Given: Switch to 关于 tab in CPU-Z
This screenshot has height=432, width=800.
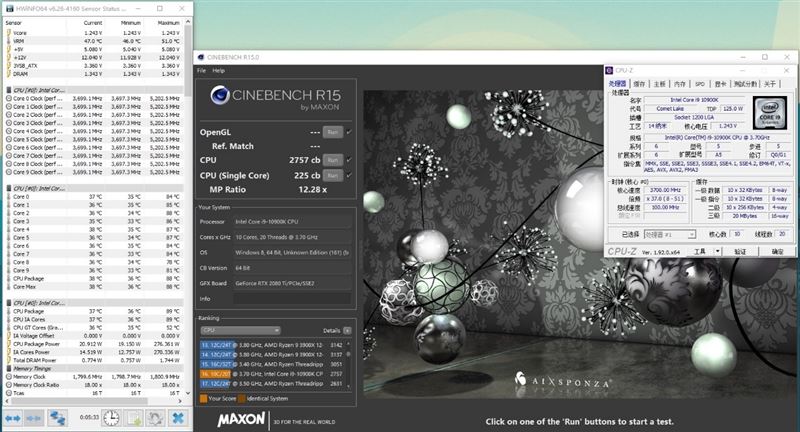Looking at the screenshot, I should coord(770,84).
